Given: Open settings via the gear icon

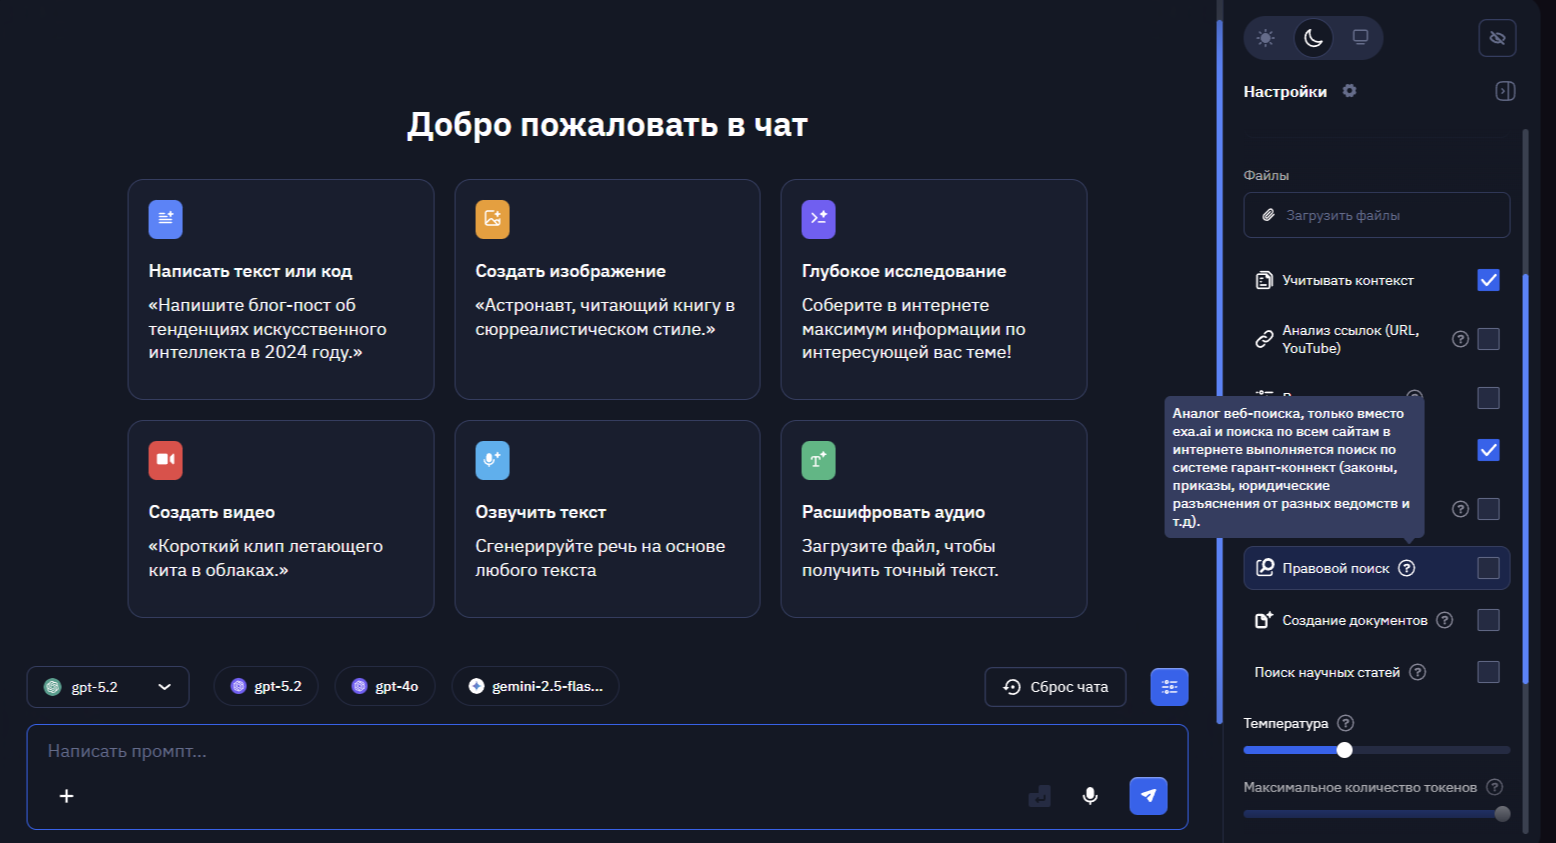Looking at the screenshot, I should (1349, 91).
